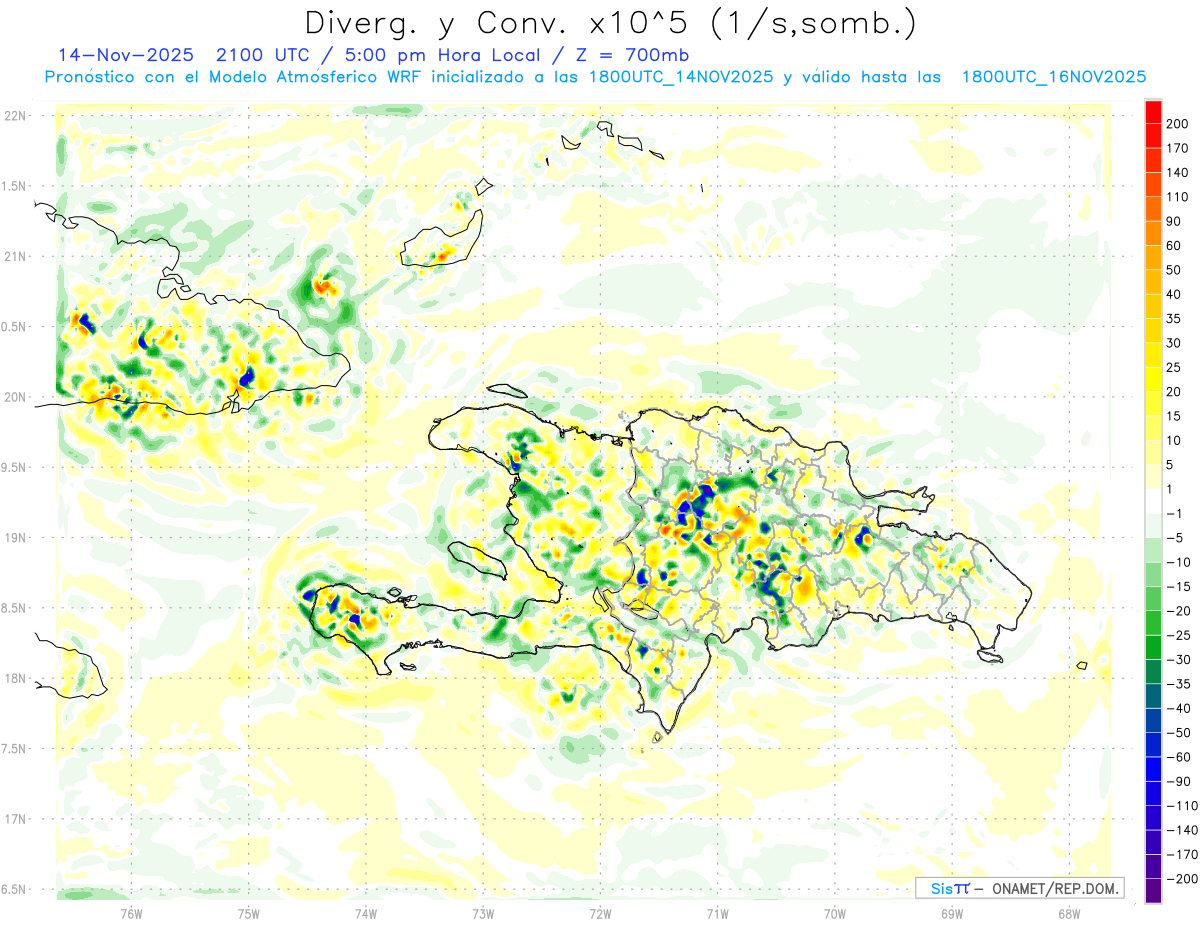Click the "1800UTC_14NOV2025" initialization timestamp
This screenshot has width=1200, height=927.
(681, 77)
